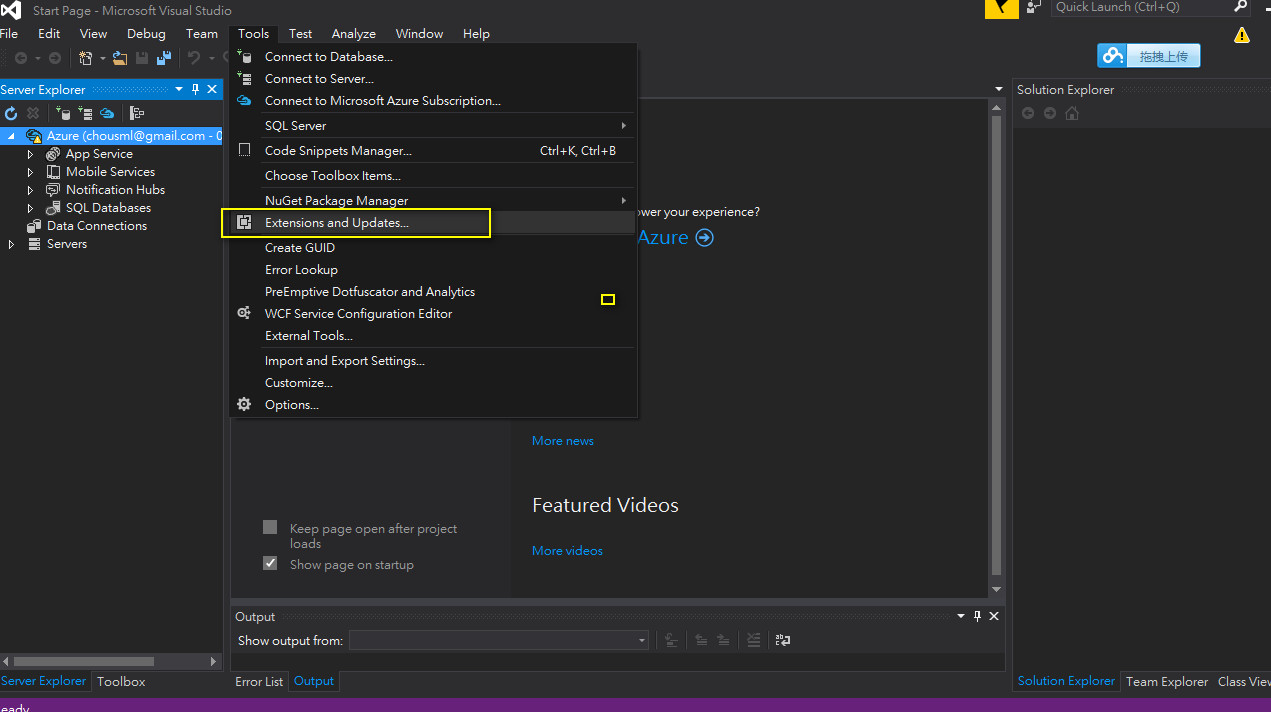Refresh the Server Explorer tree
Image resolution: width=1271 pixels, height=712 pixels.
[11, 113]
